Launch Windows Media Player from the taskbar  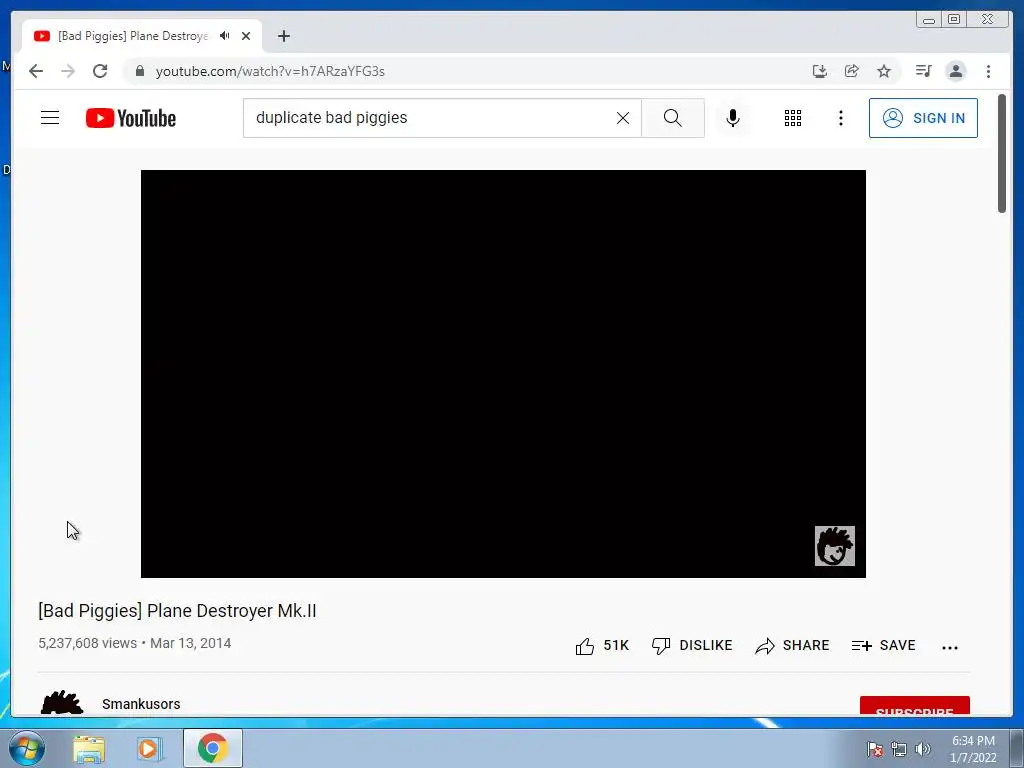click(x=149, y=748)
